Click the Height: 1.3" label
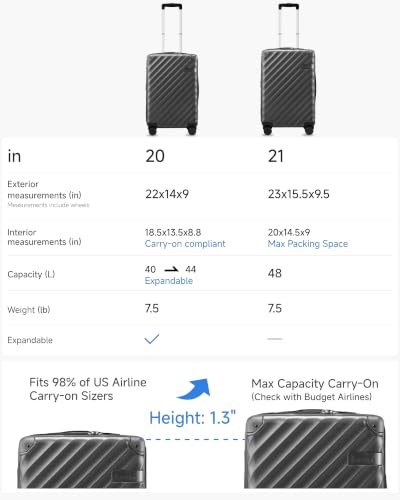This screenshot has width=400, height=500. pyautogui.click(x=193, y=418)
